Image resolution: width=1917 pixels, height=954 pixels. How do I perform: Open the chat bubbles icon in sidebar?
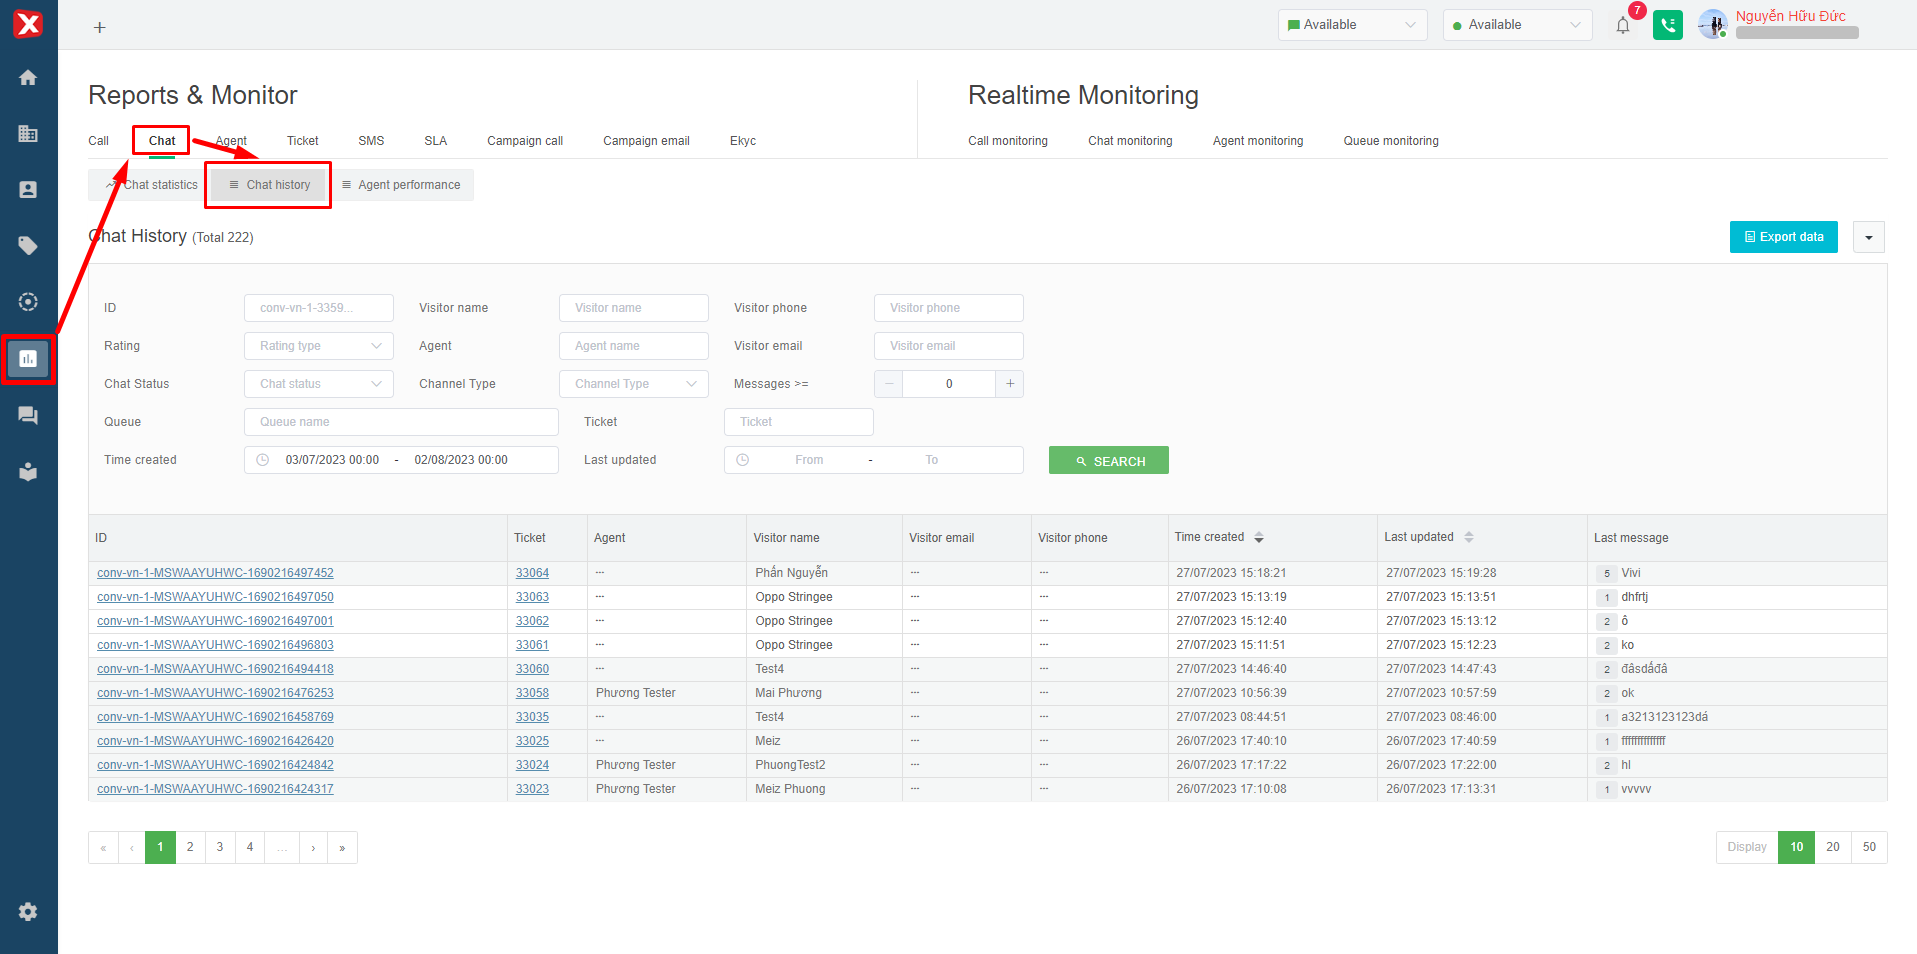pyautogui.click(x=28, y=416)
